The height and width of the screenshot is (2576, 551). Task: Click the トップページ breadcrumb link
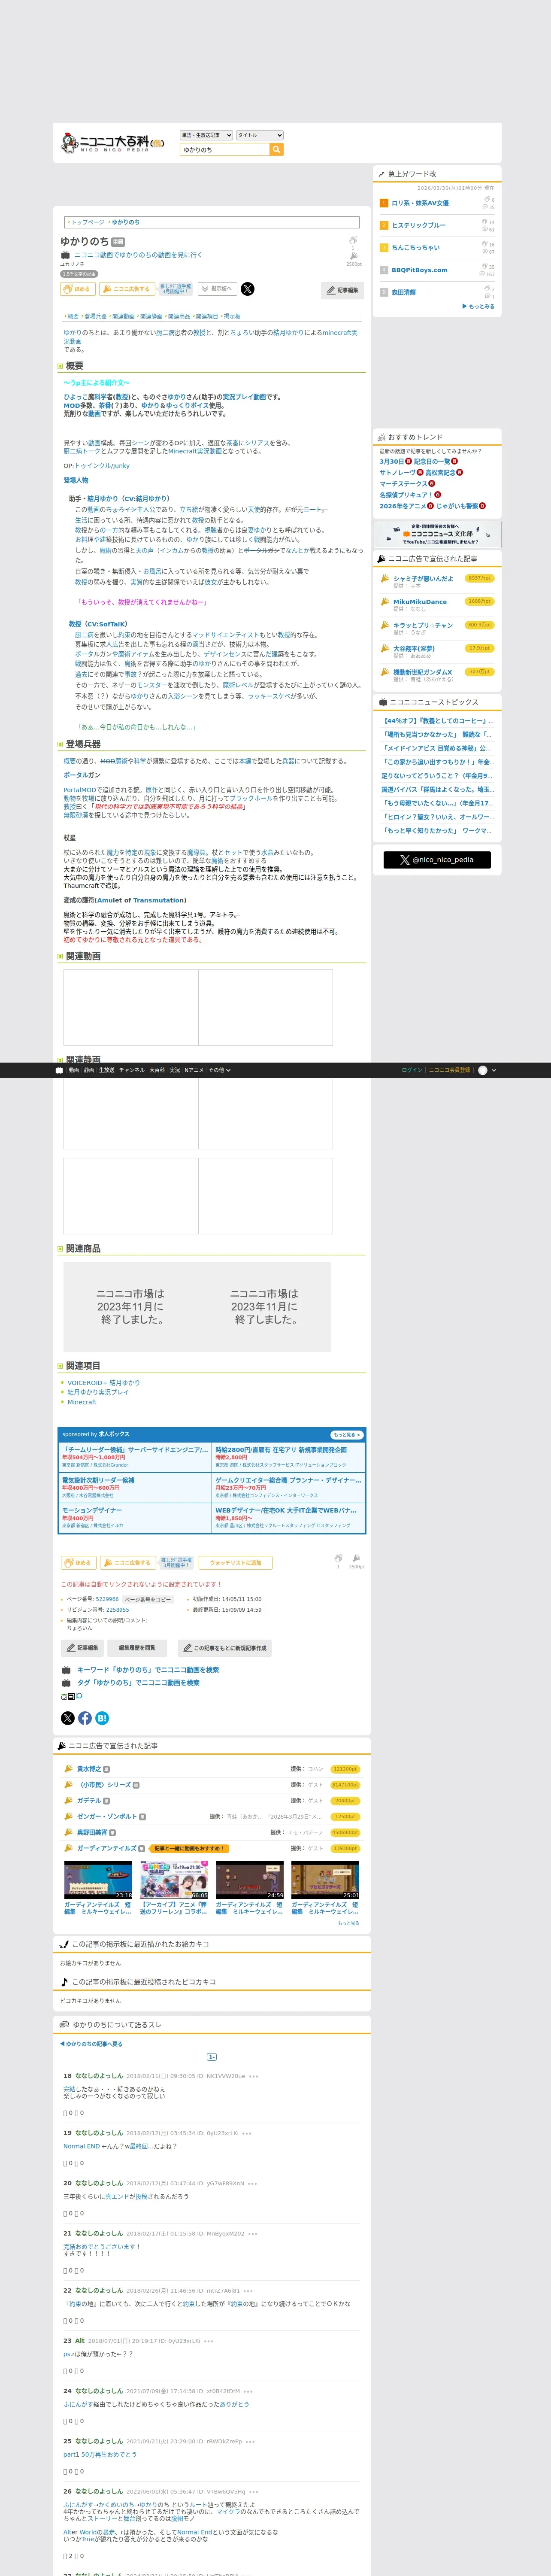pyautogui.click(x=87, y=222)
